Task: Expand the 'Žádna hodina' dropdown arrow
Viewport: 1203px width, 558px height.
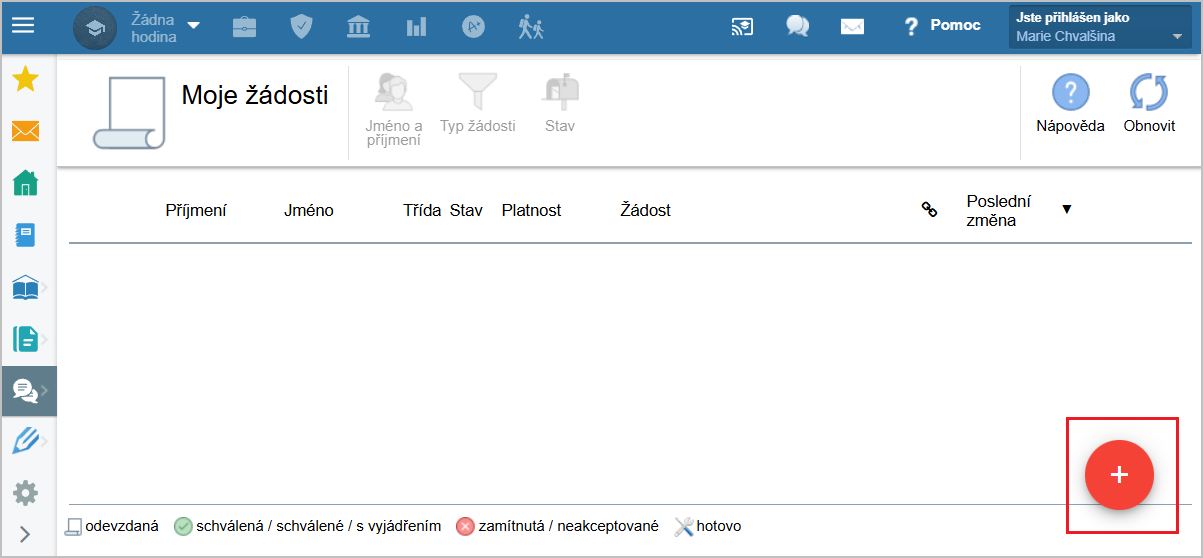Action: point(194,26)
